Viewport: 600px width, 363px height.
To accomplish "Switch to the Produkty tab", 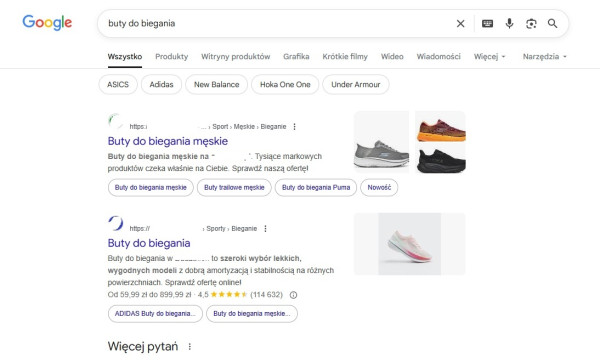I will 171,57.
